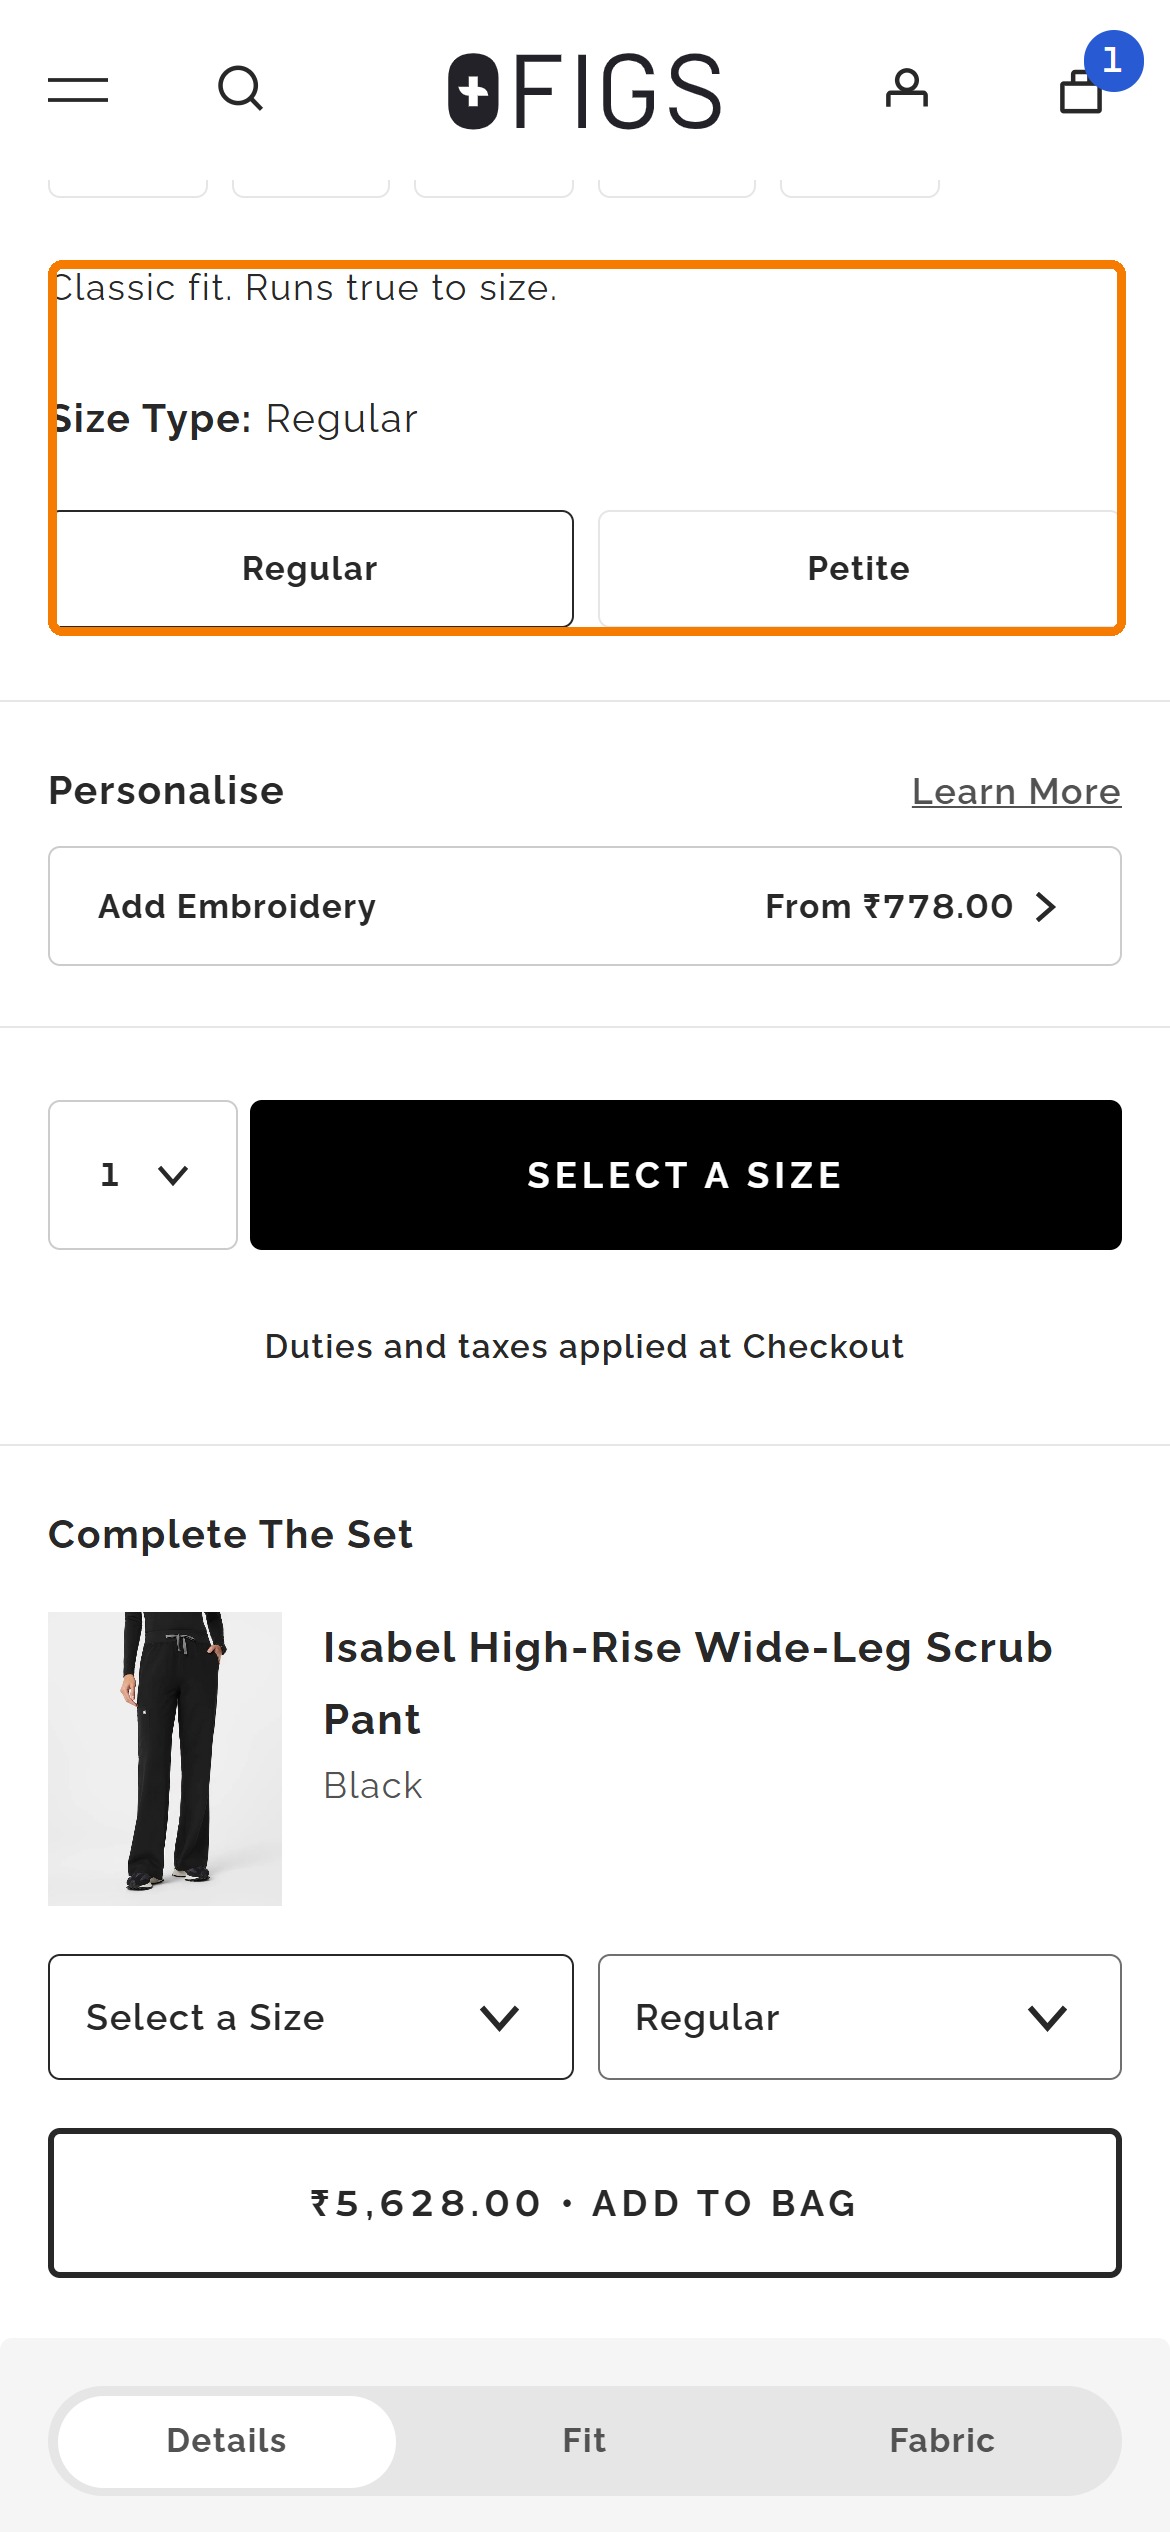Click the Select A Size button

[686, 1175]
